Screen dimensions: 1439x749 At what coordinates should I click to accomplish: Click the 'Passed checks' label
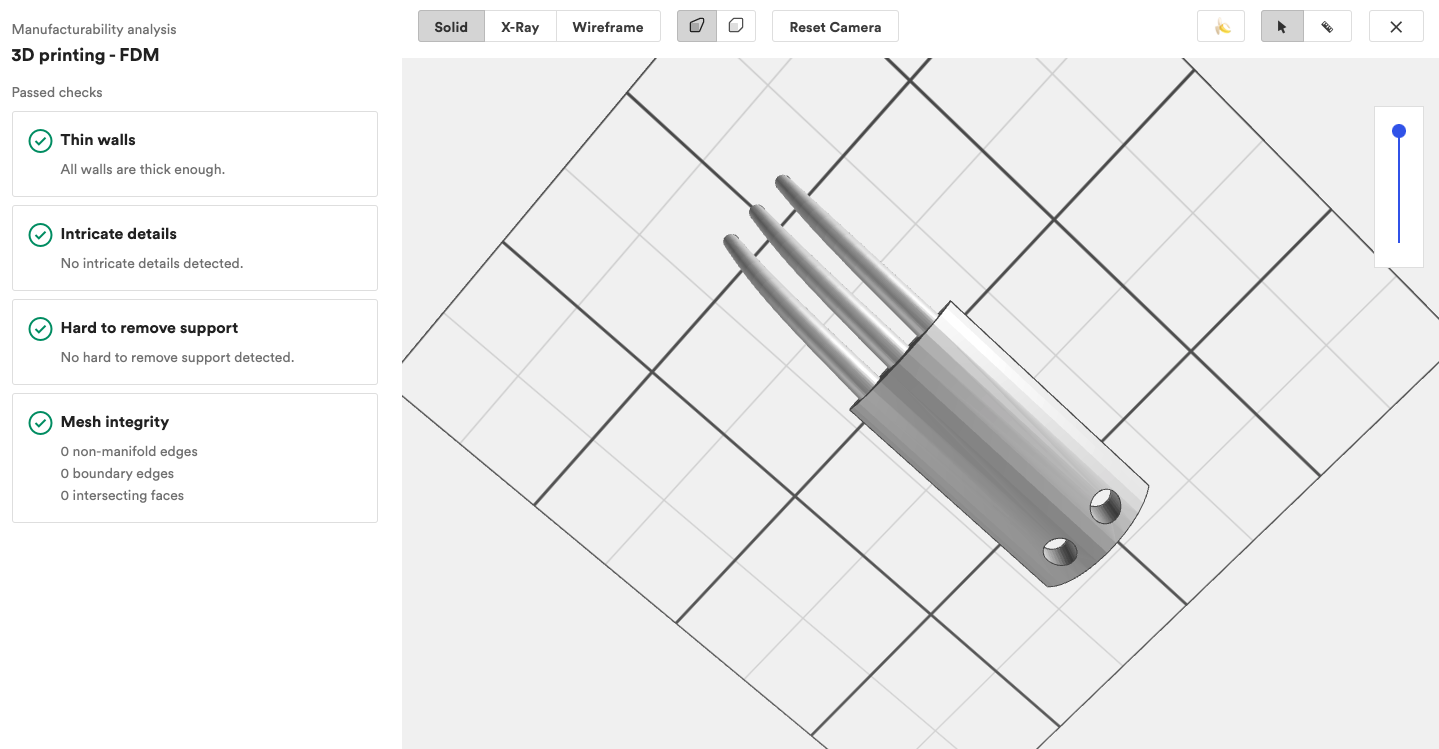click(57, 92)
